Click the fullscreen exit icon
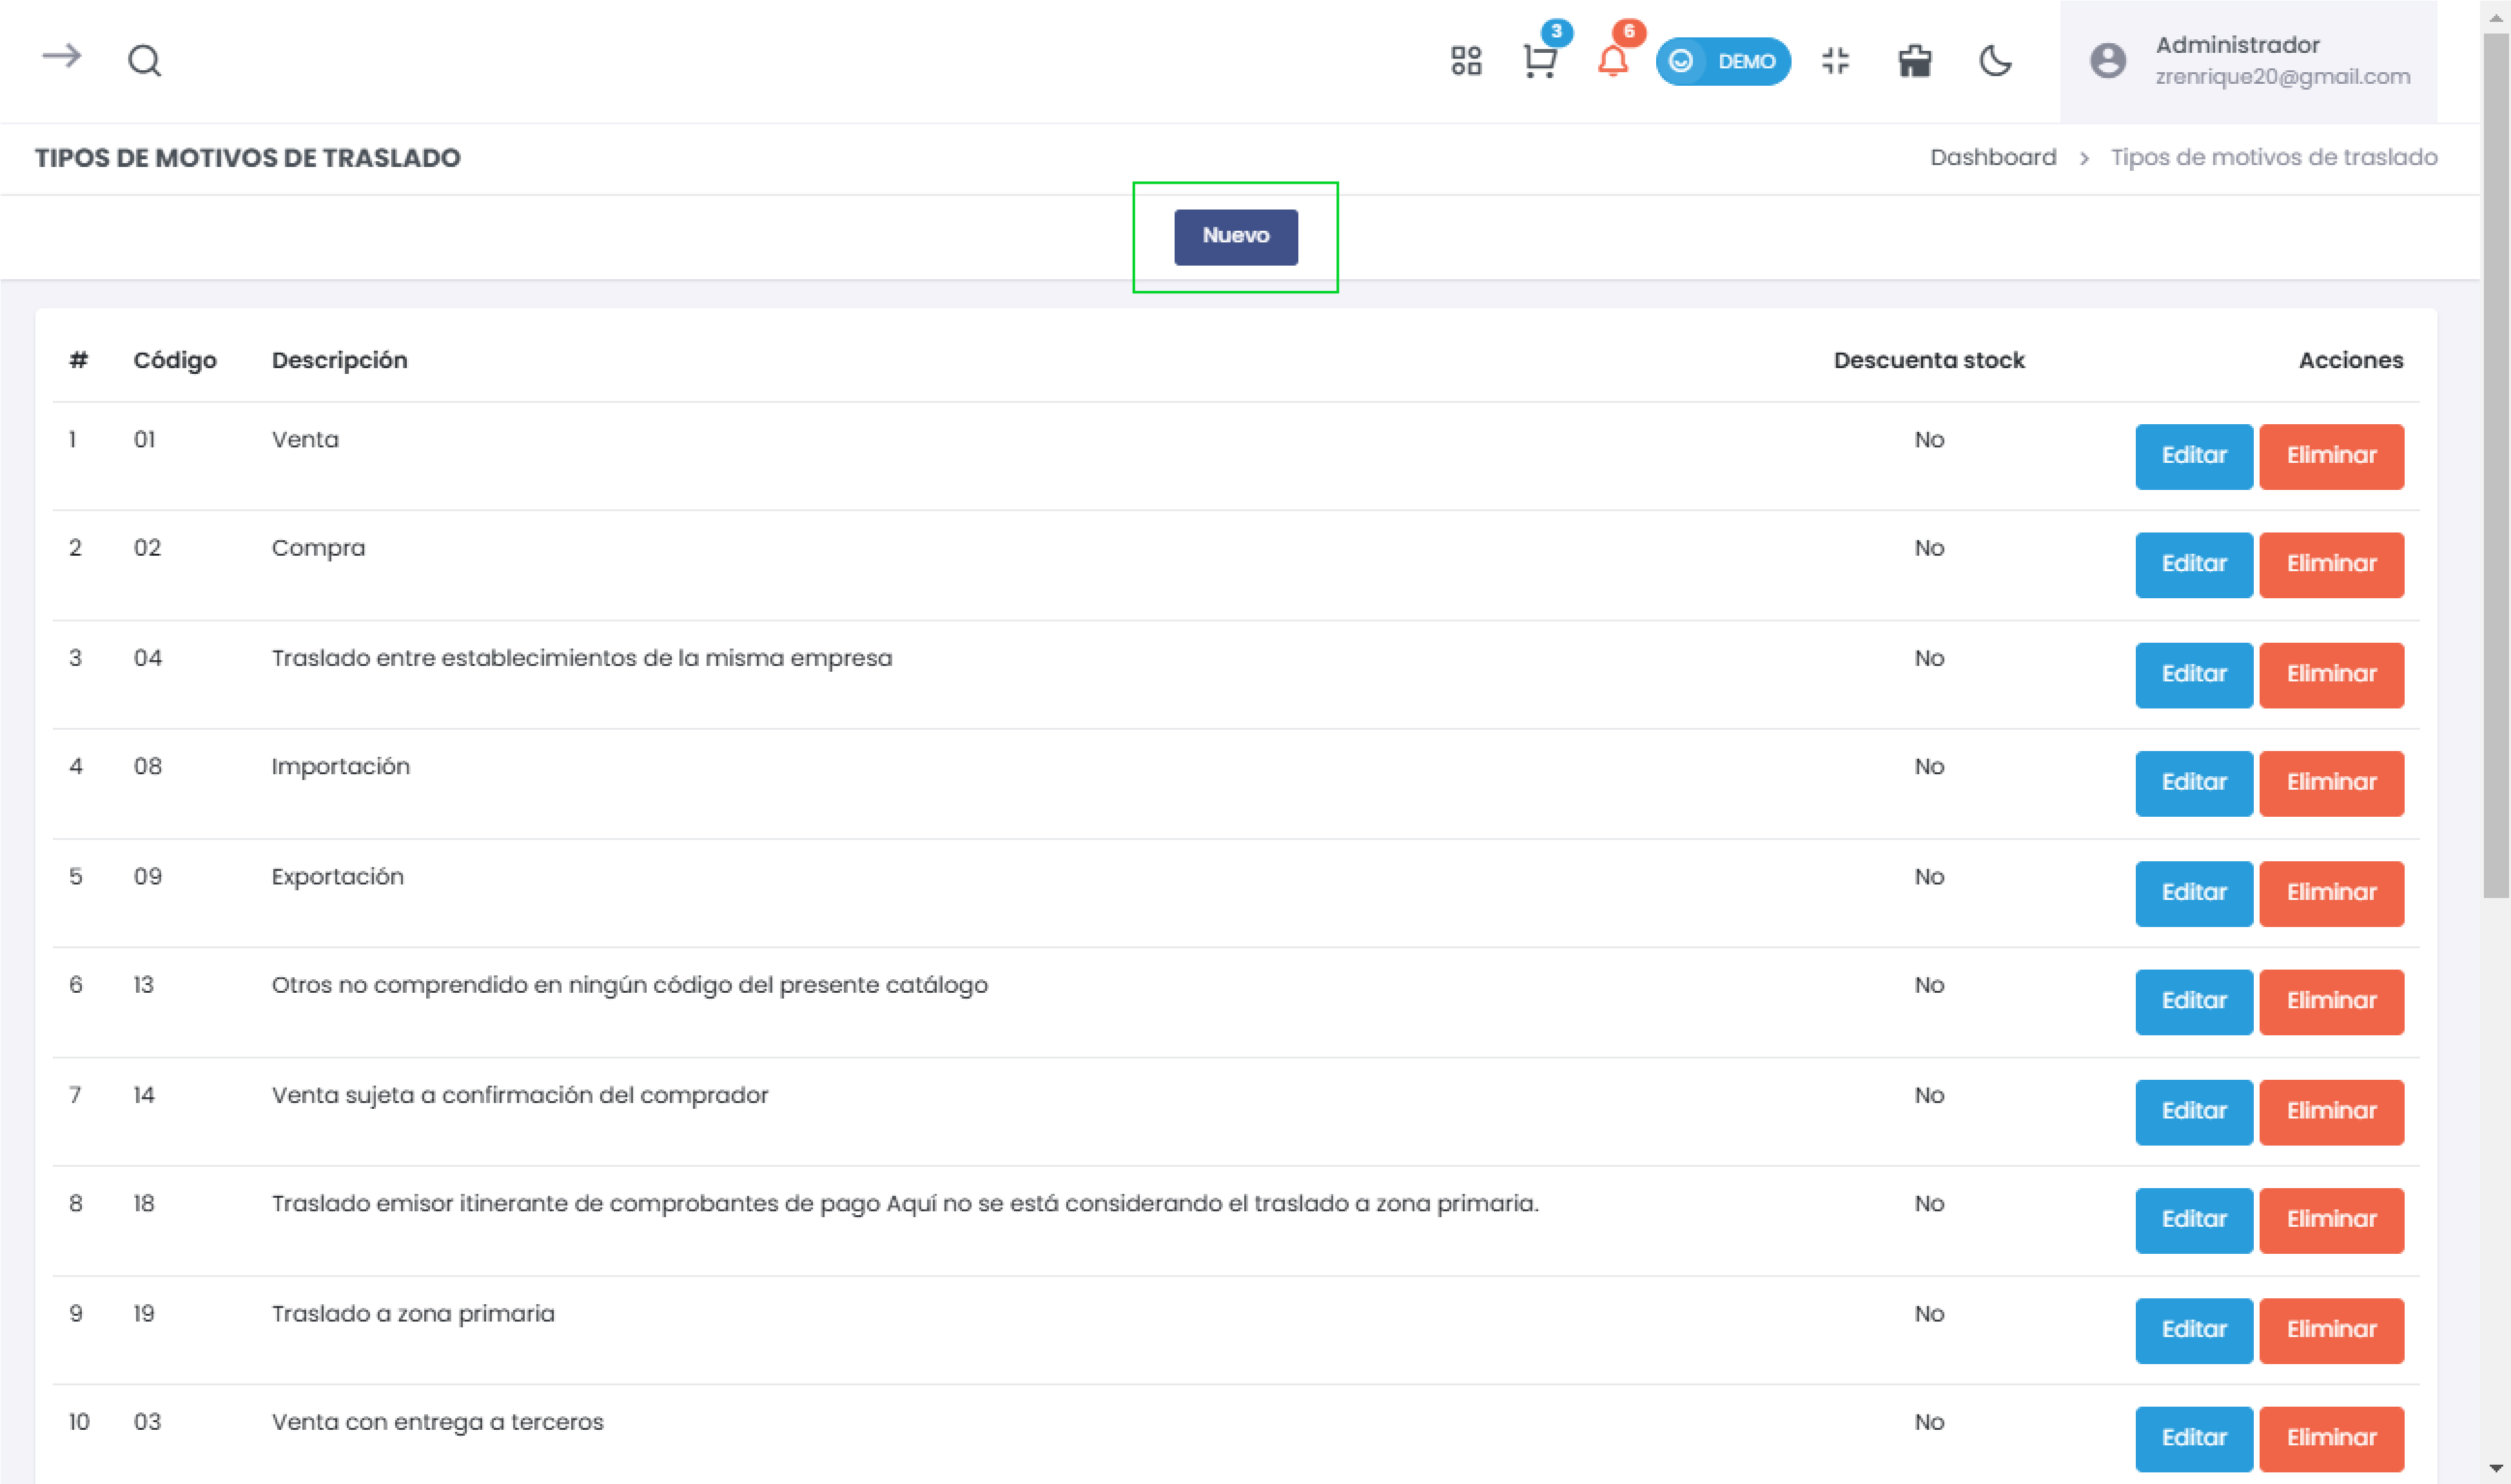Screen dimensions: 2511x1484 pos(1835,61)
